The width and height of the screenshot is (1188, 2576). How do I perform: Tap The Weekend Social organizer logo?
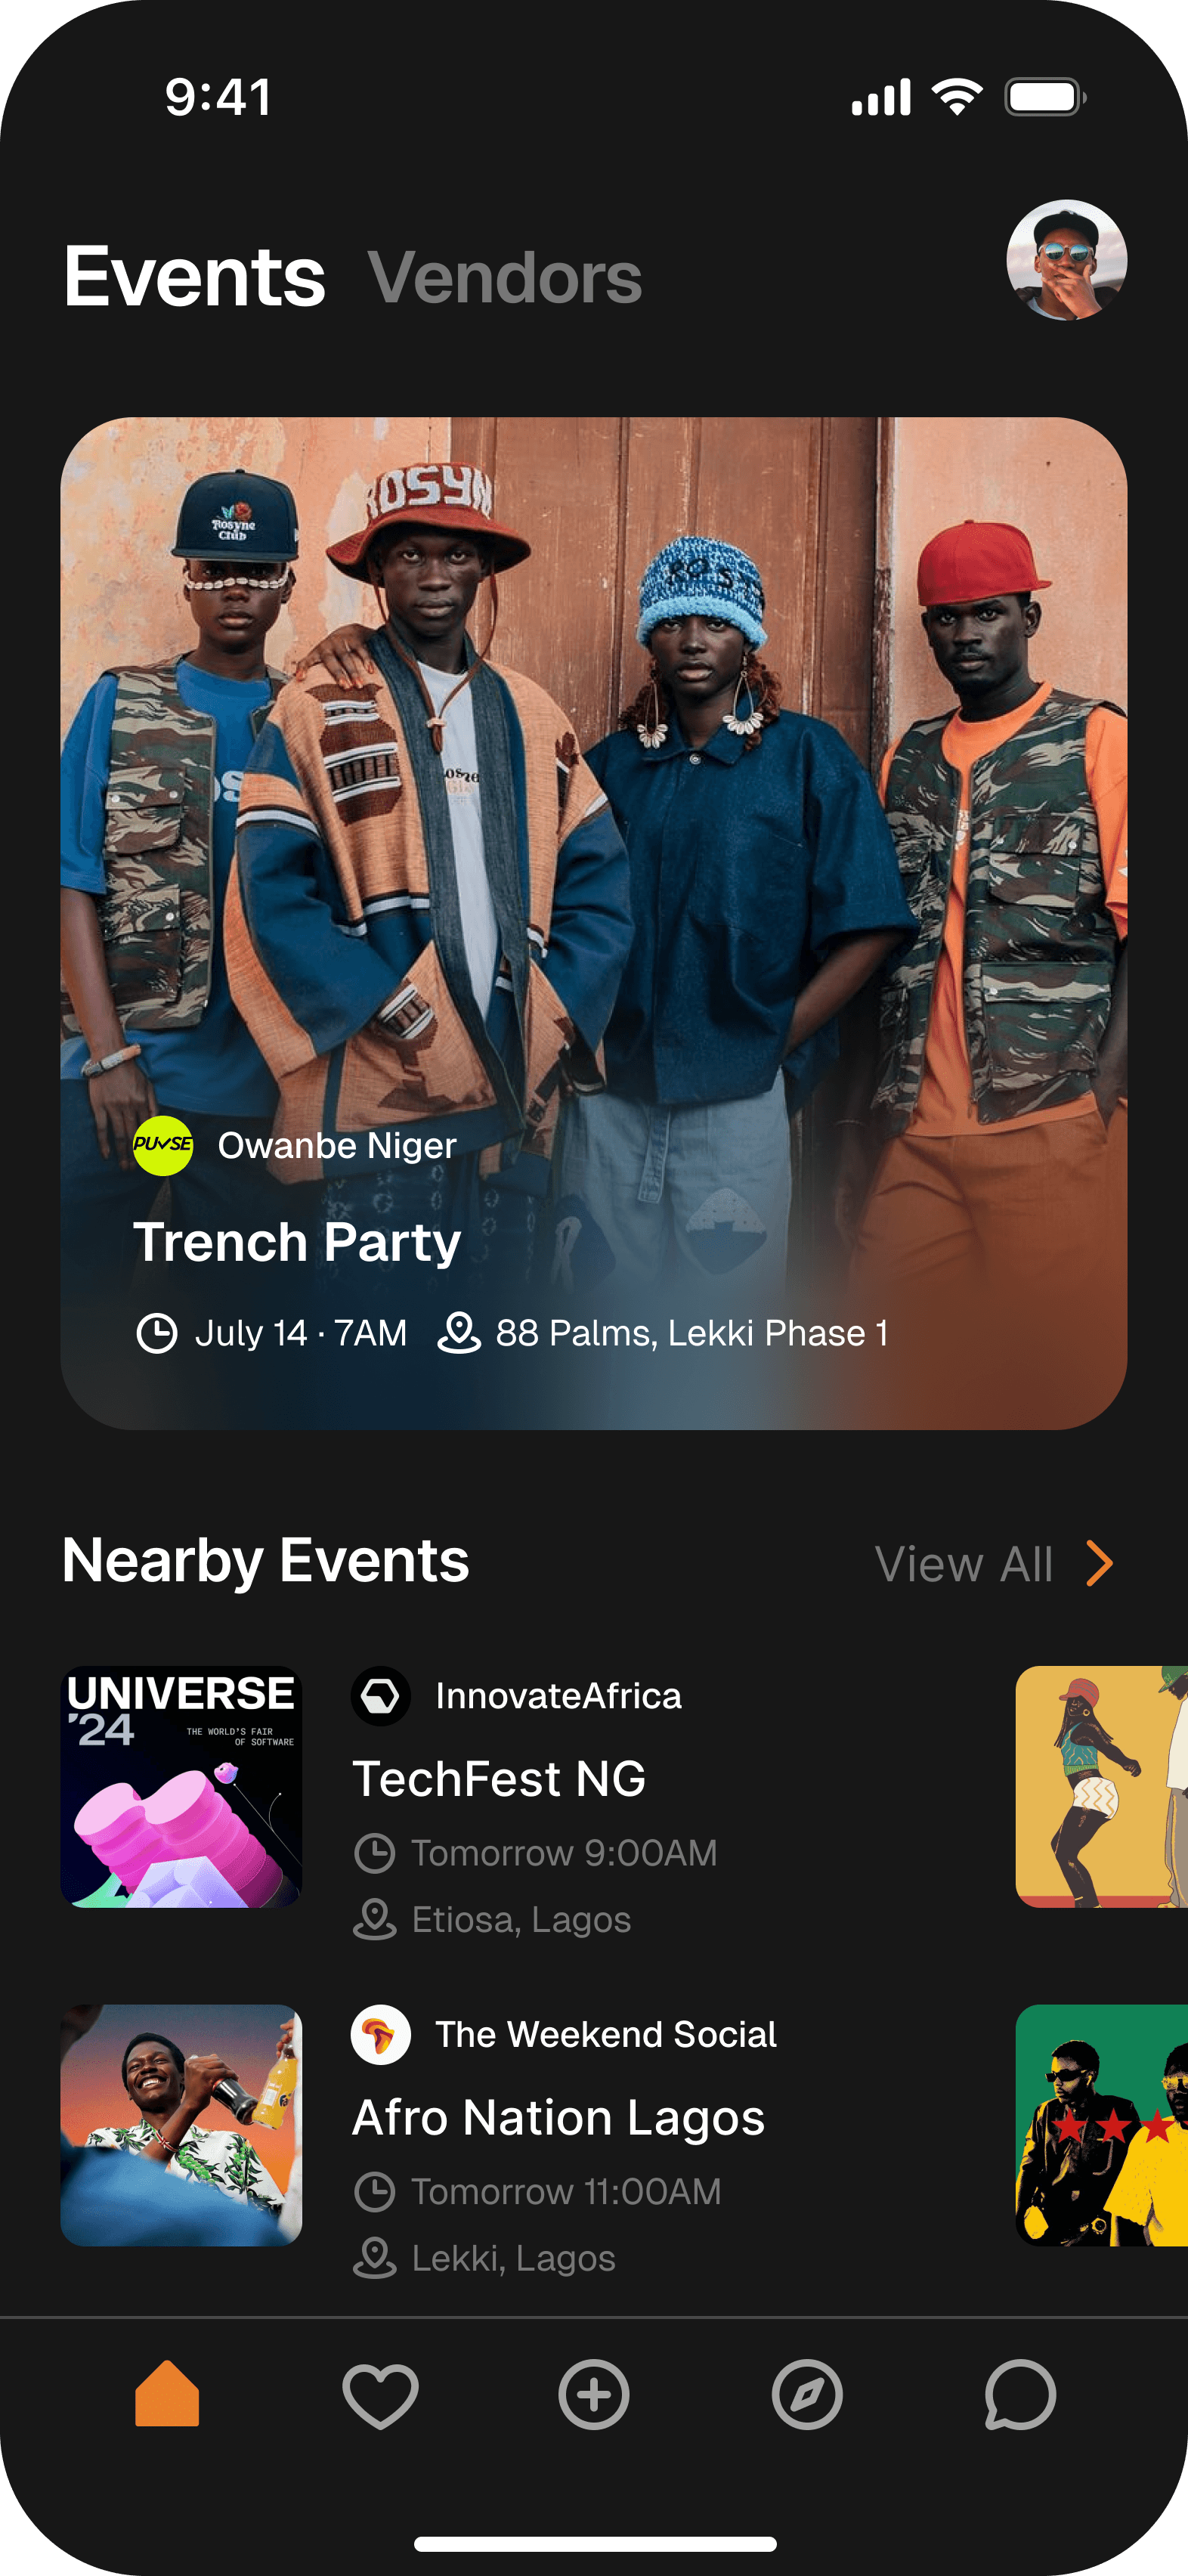click(x=380, y=2034)
